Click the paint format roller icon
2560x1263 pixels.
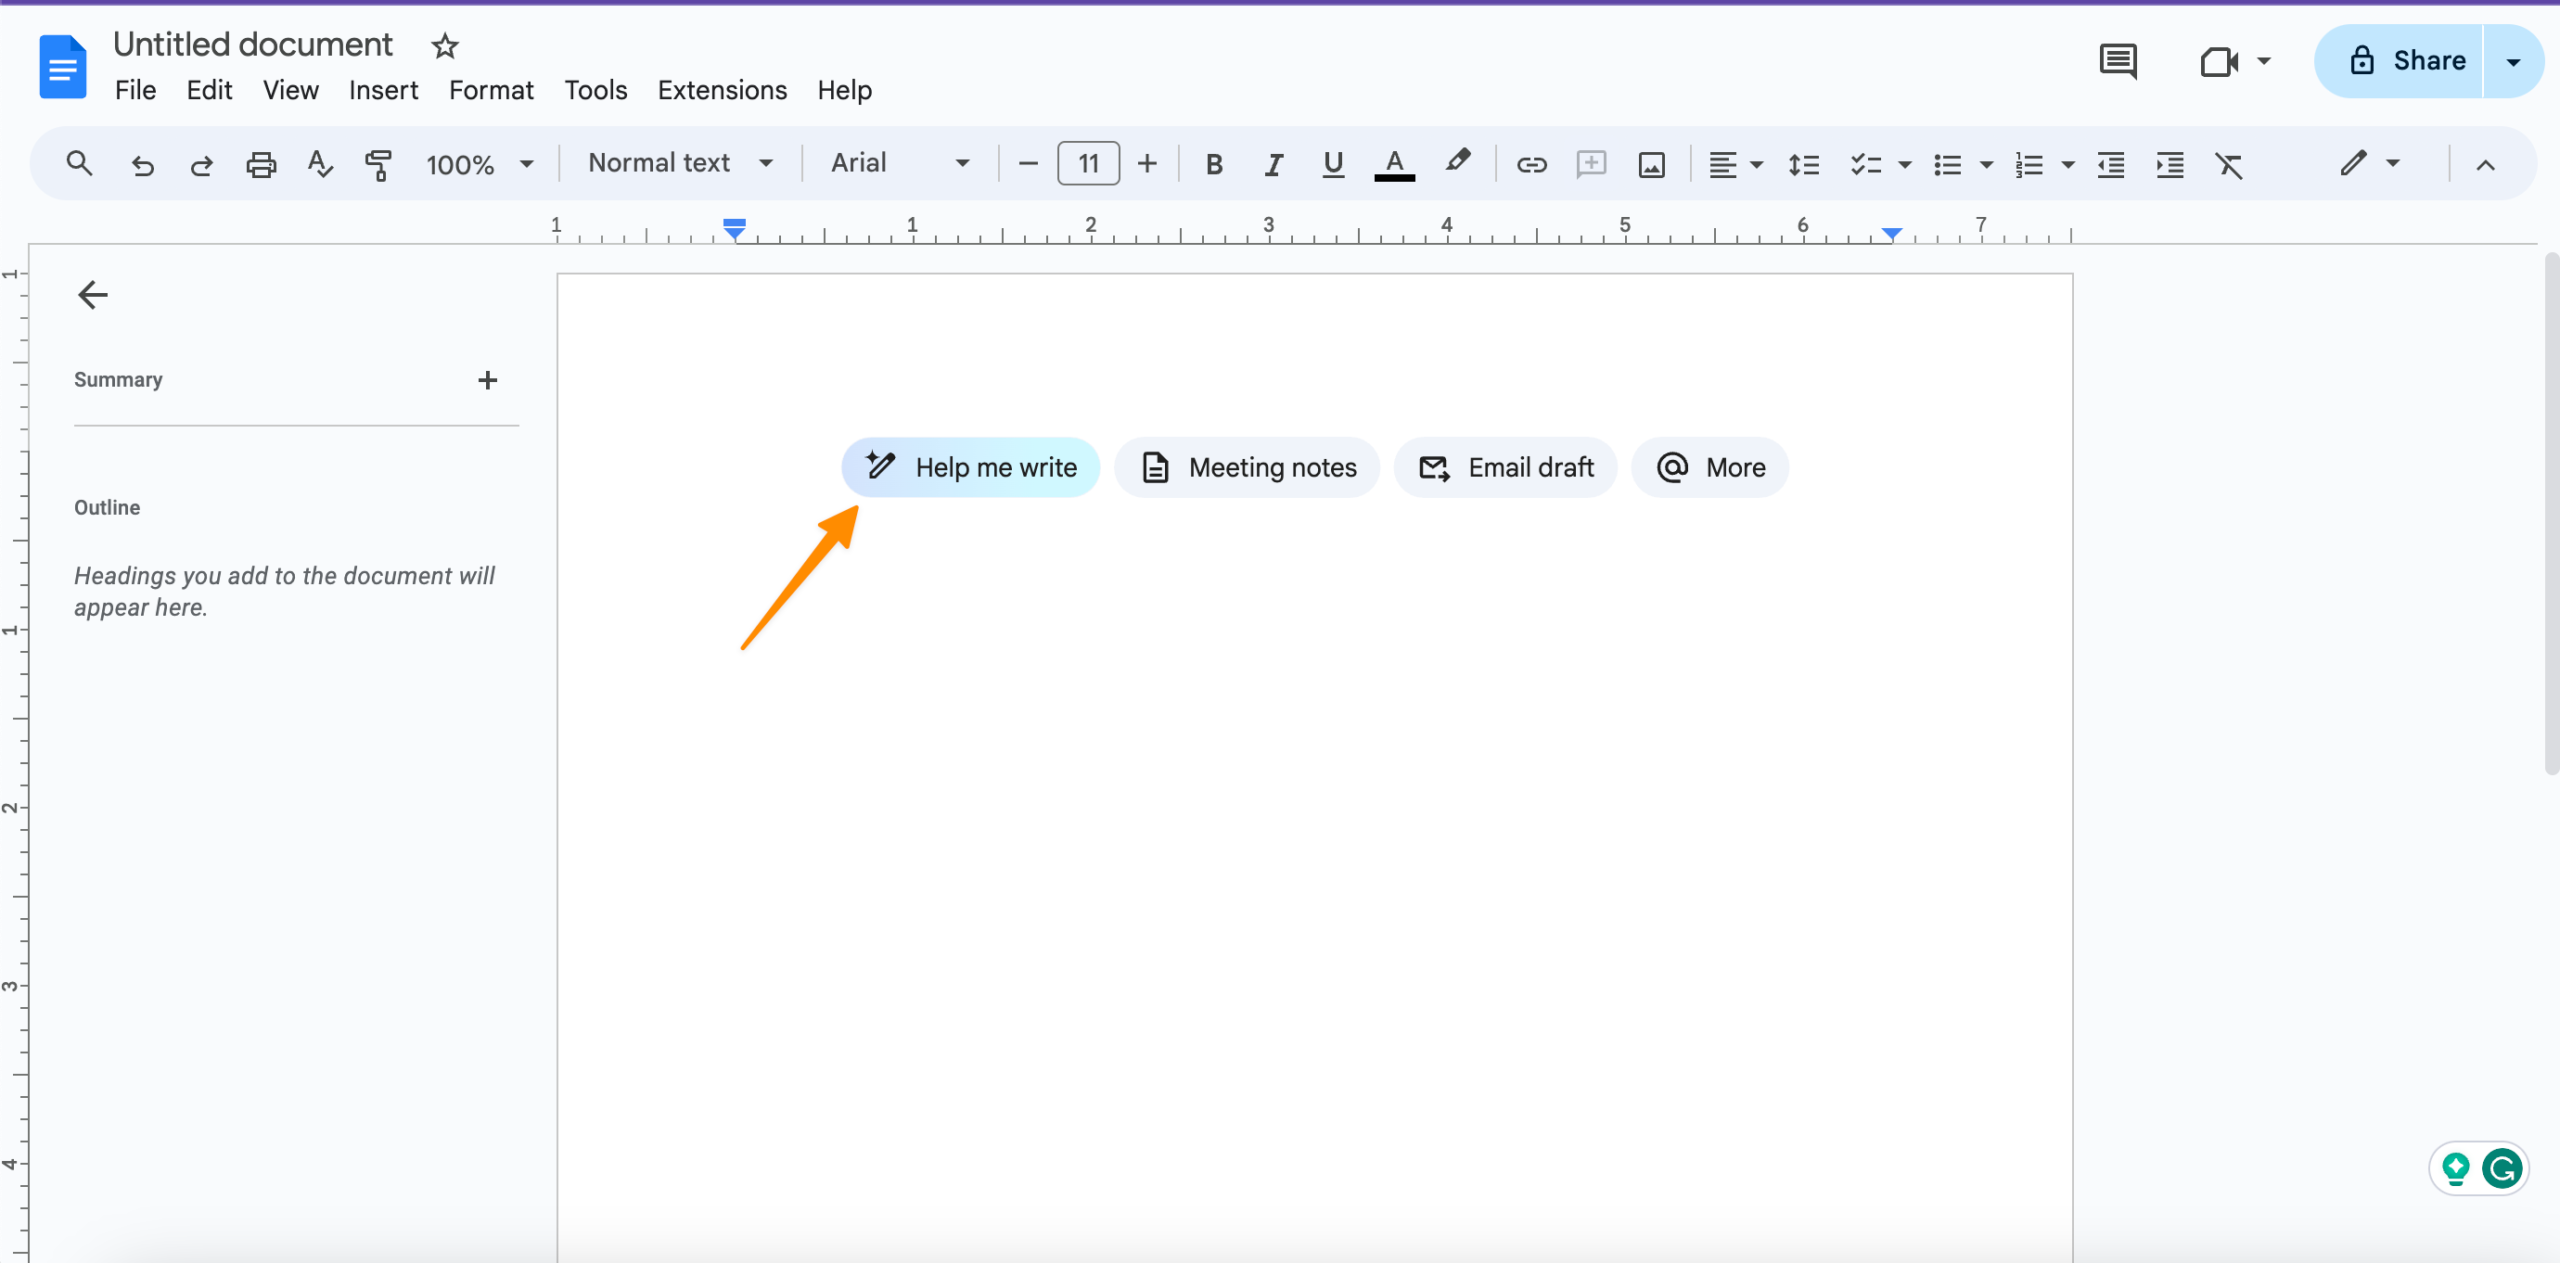pyautogui.click(x=378, y=164)
